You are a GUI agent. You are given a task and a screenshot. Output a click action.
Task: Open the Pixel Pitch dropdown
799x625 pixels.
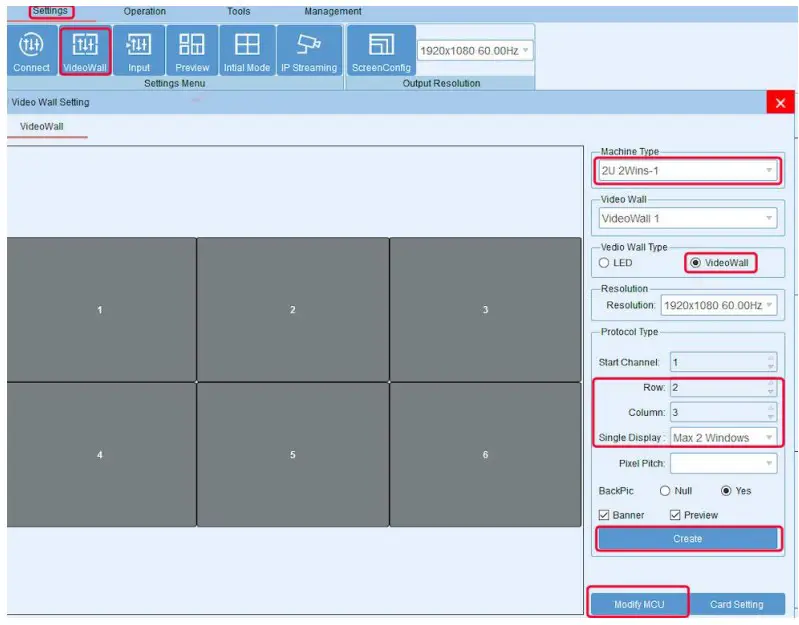[x=724, y=464]
